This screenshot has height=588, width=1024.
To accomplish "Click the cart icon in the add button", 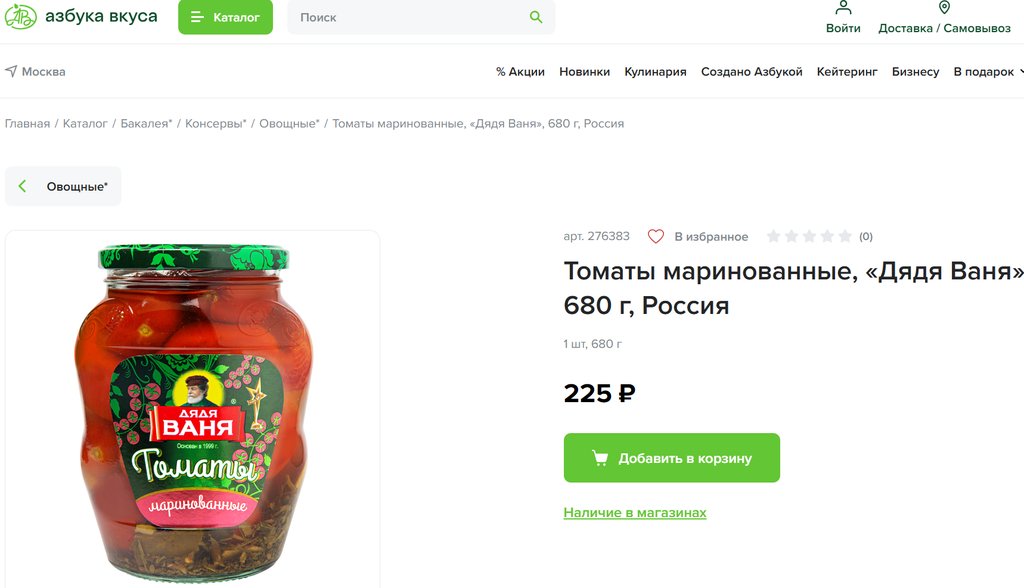I will click(x=600, y=458).
